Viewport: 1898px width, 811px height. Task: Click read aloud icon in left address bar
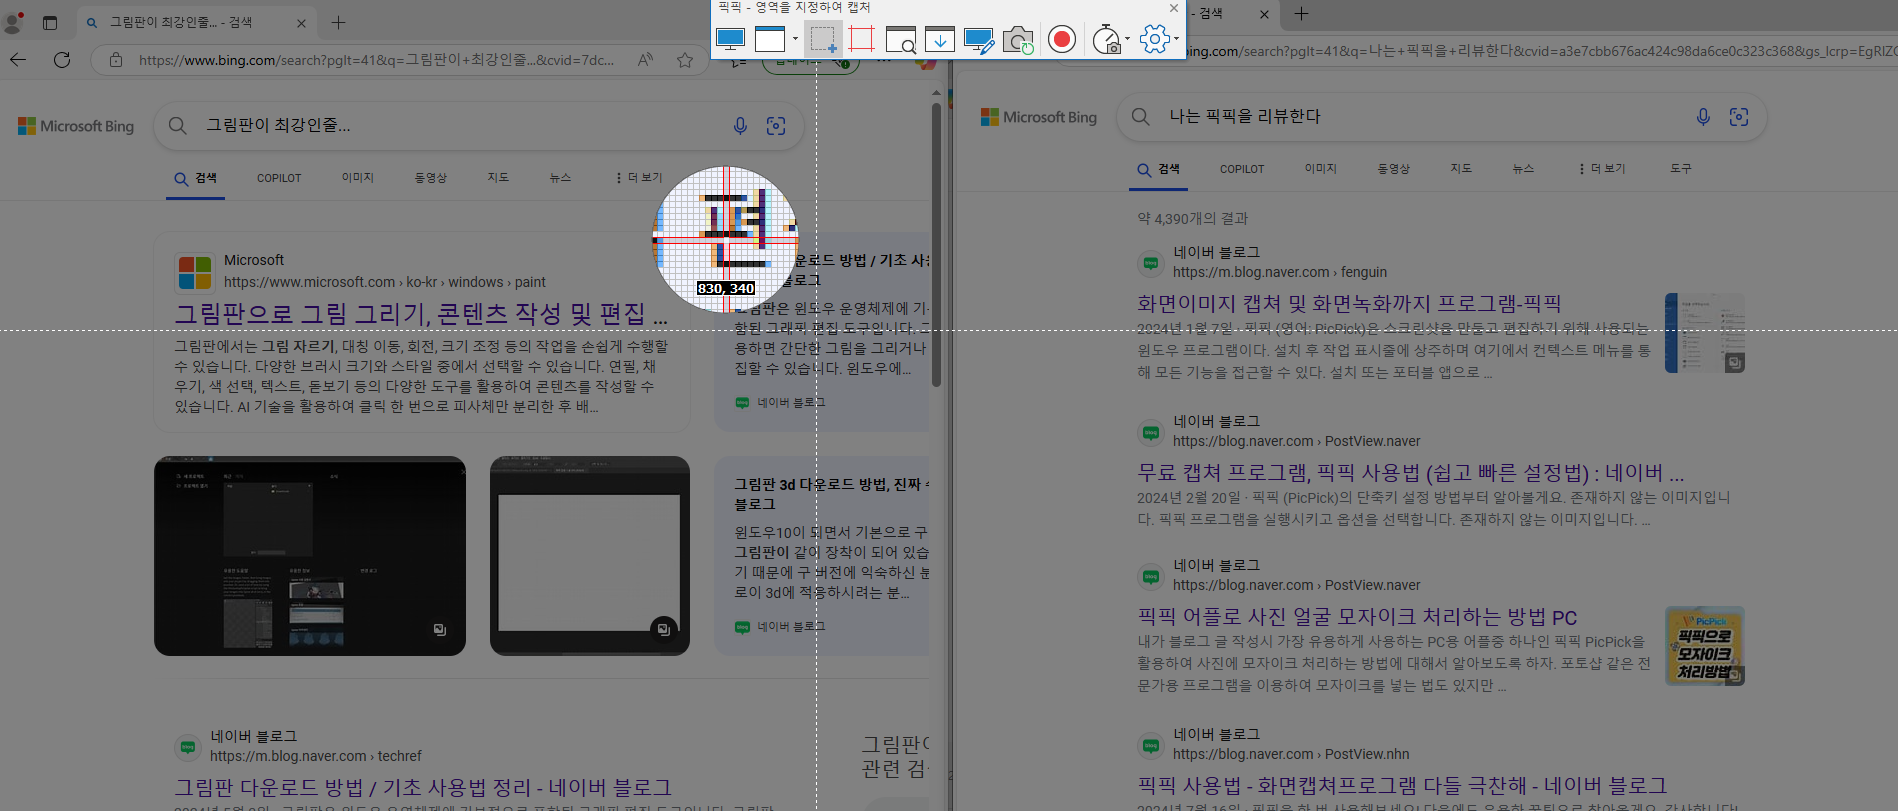point(645,60)
